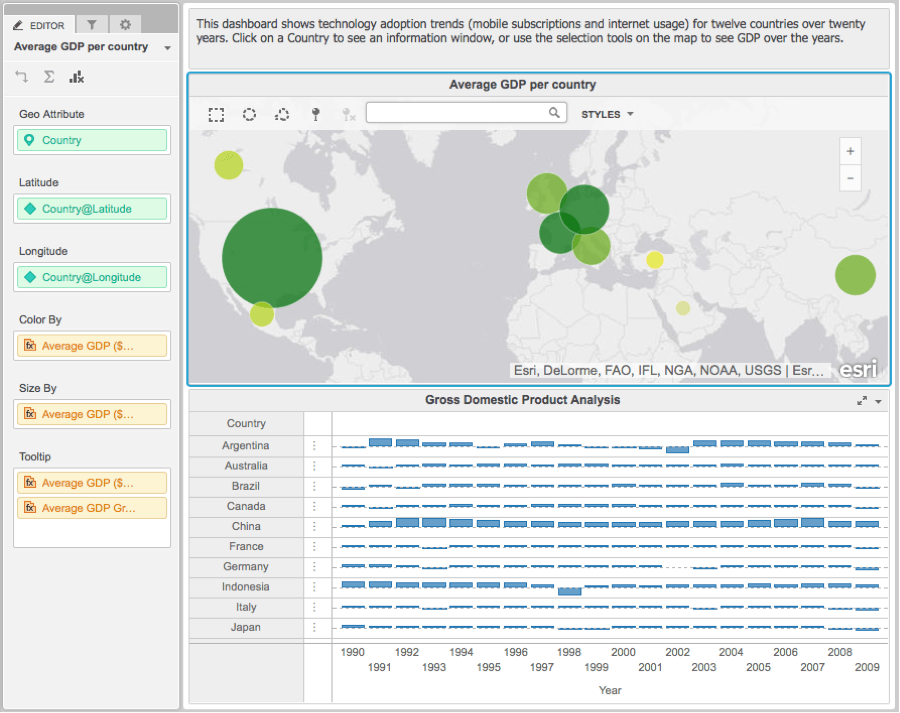Click first Average GDP chip under Tooltip
This screenshot has width=900, height=713.
tap(92, 483)
